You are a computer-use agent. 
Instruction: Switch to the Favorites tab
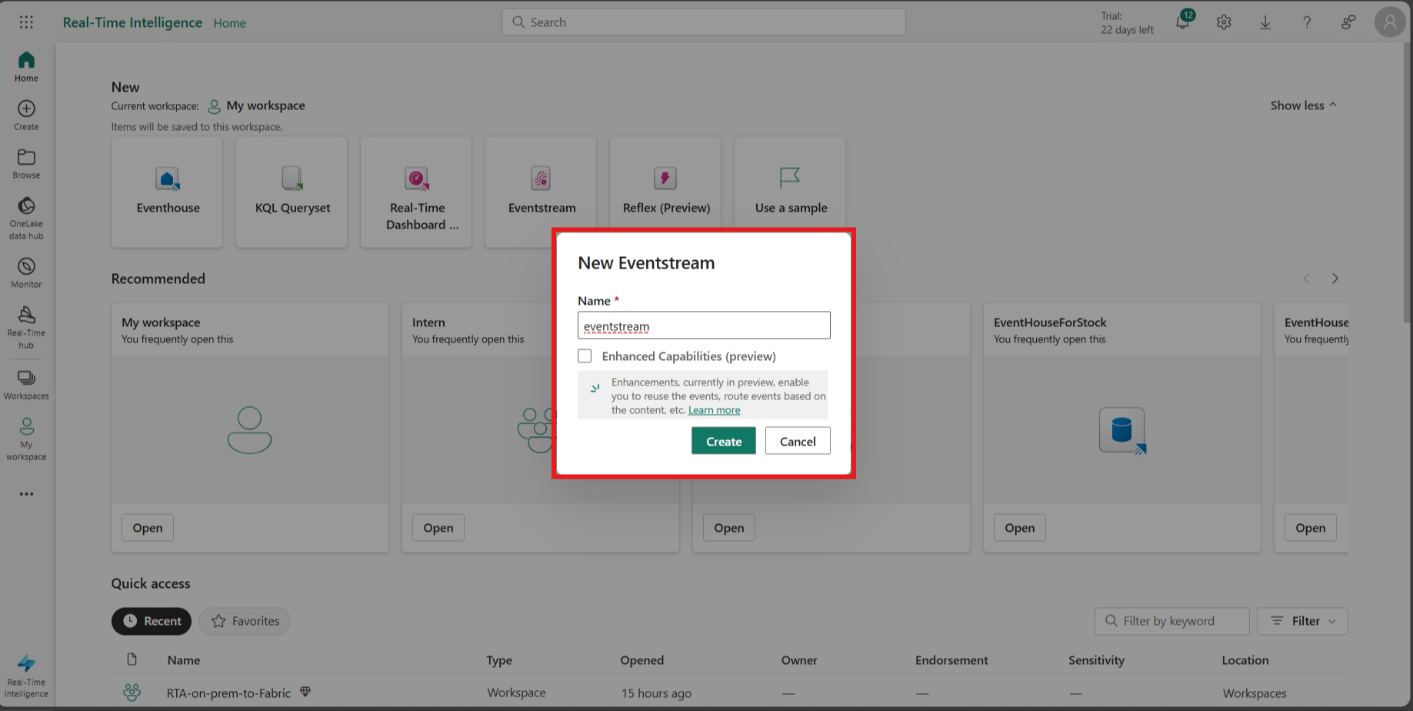[x=245, y=621]
